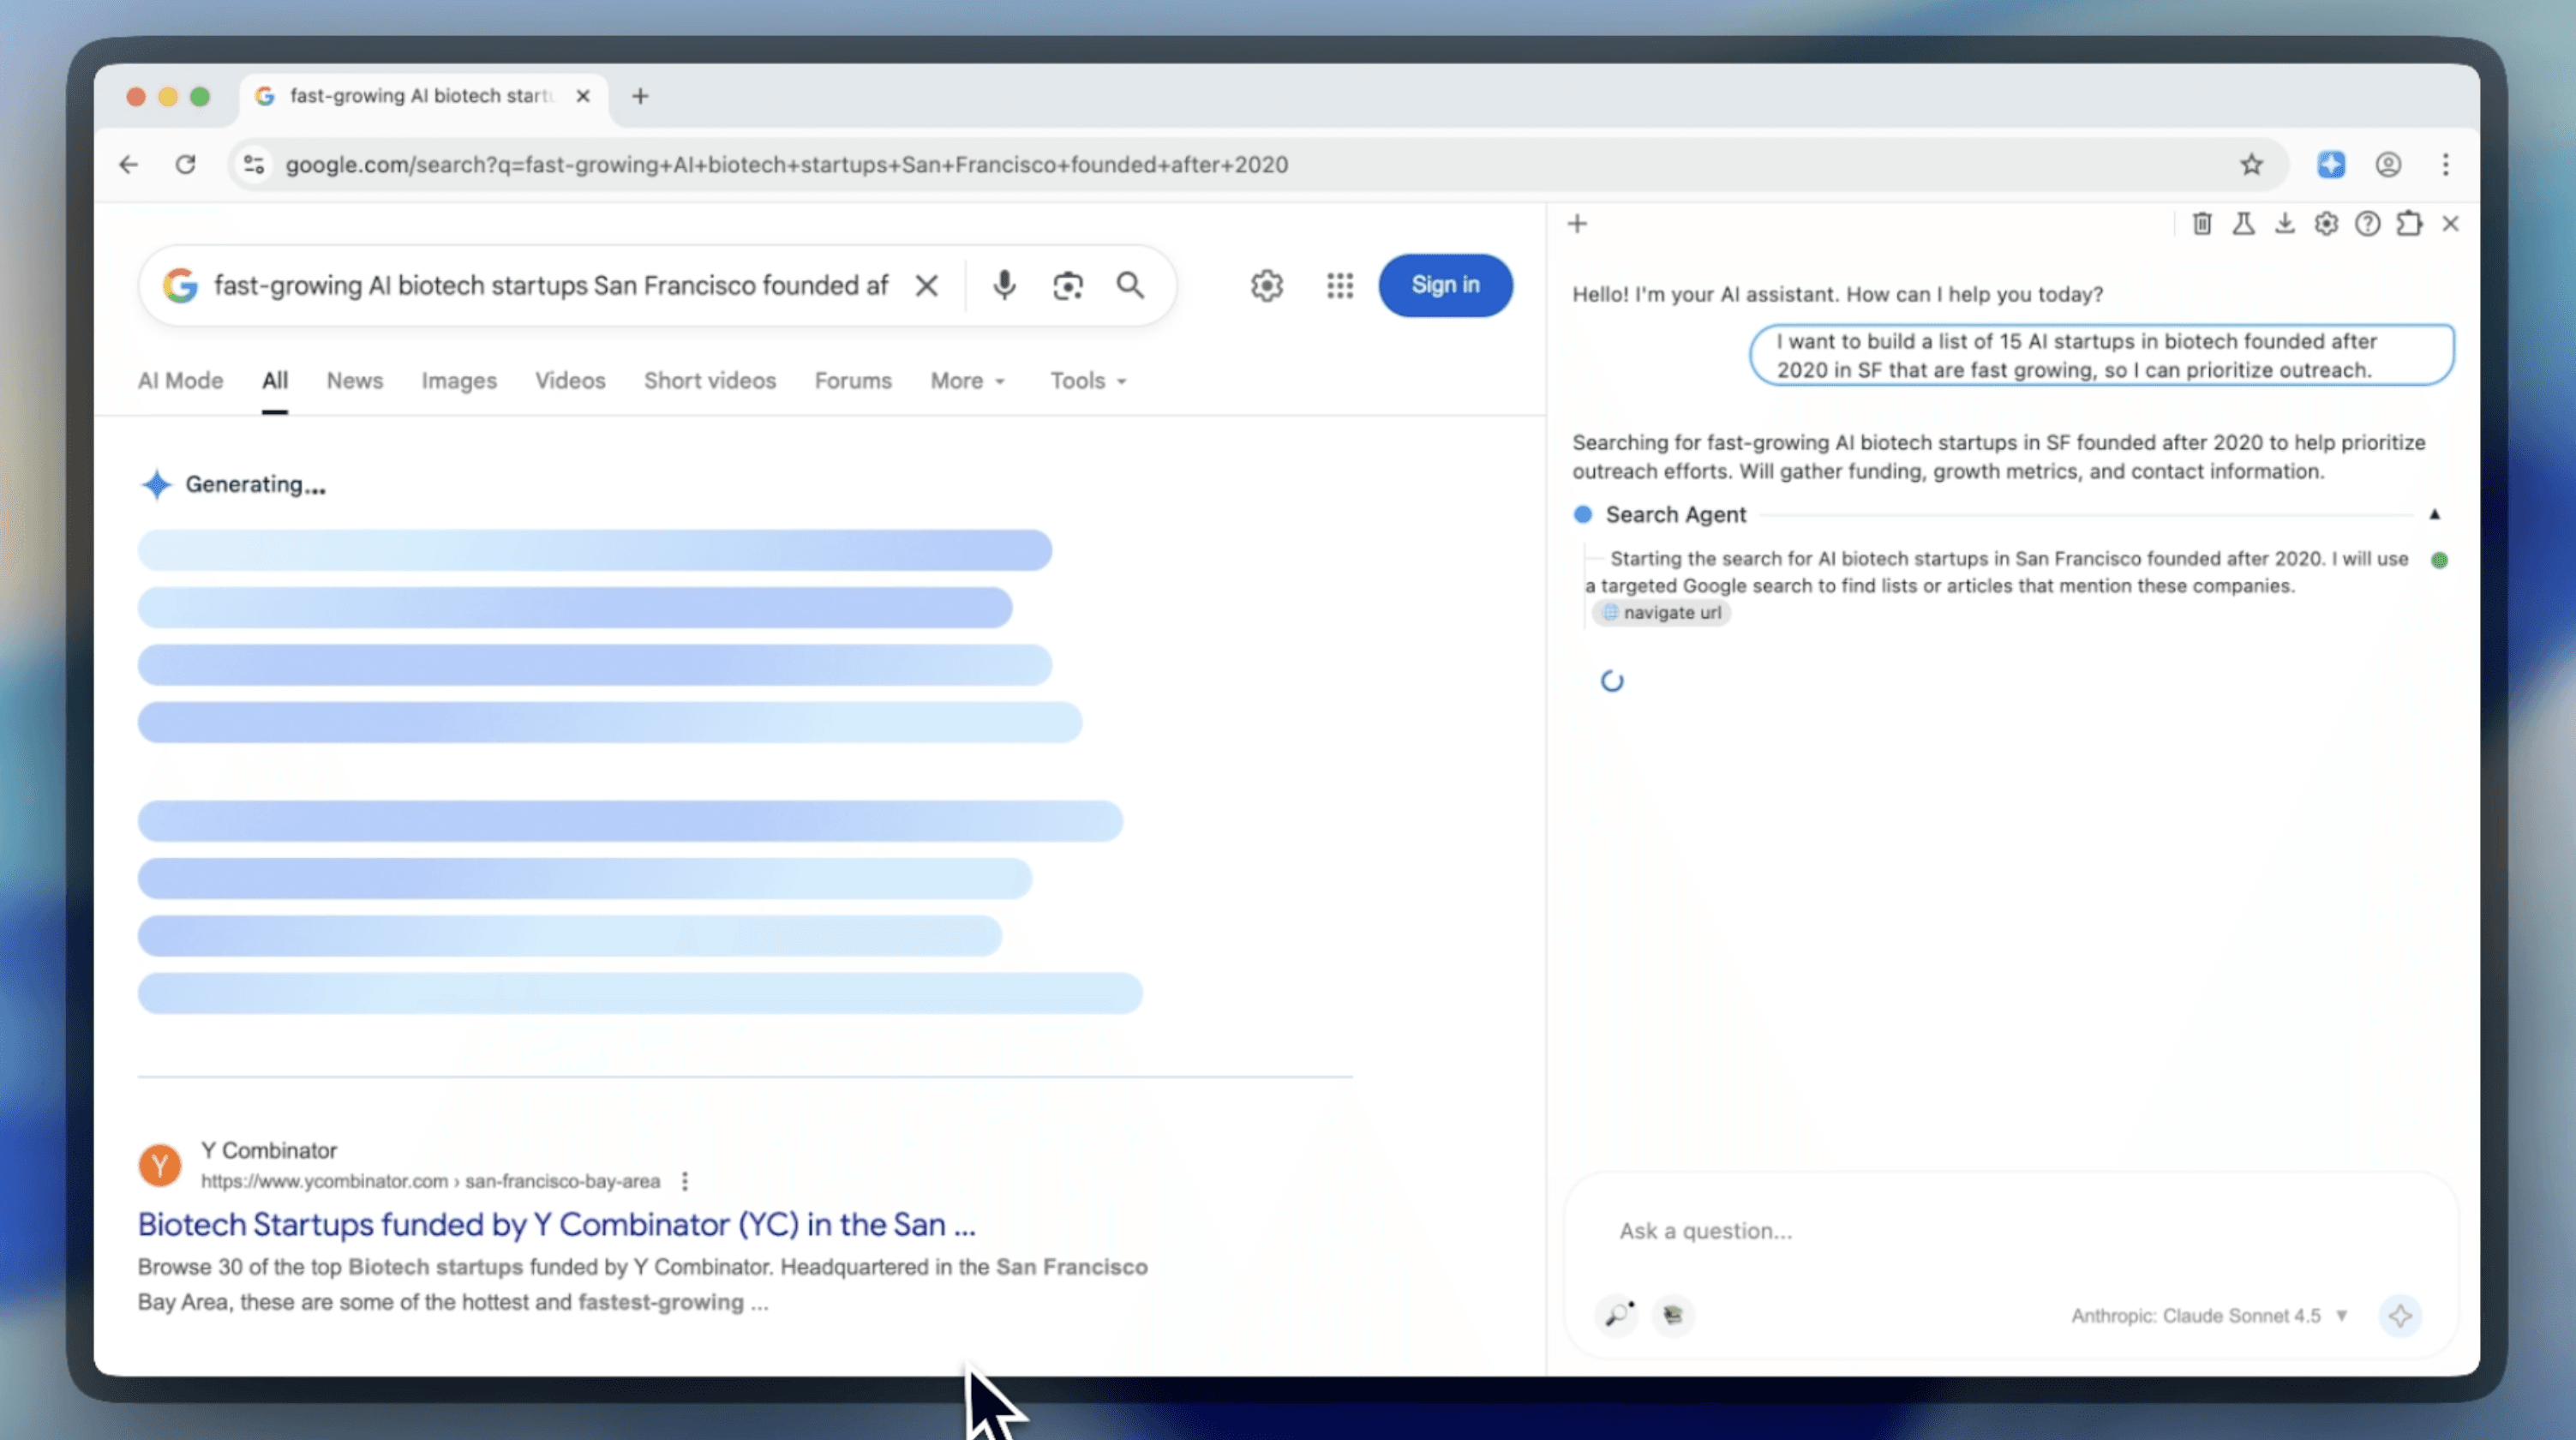The width and height of the screenshot is (2576, 1440).
Task: Click the Y Combinator site logo
Action: coord(159,1166)
